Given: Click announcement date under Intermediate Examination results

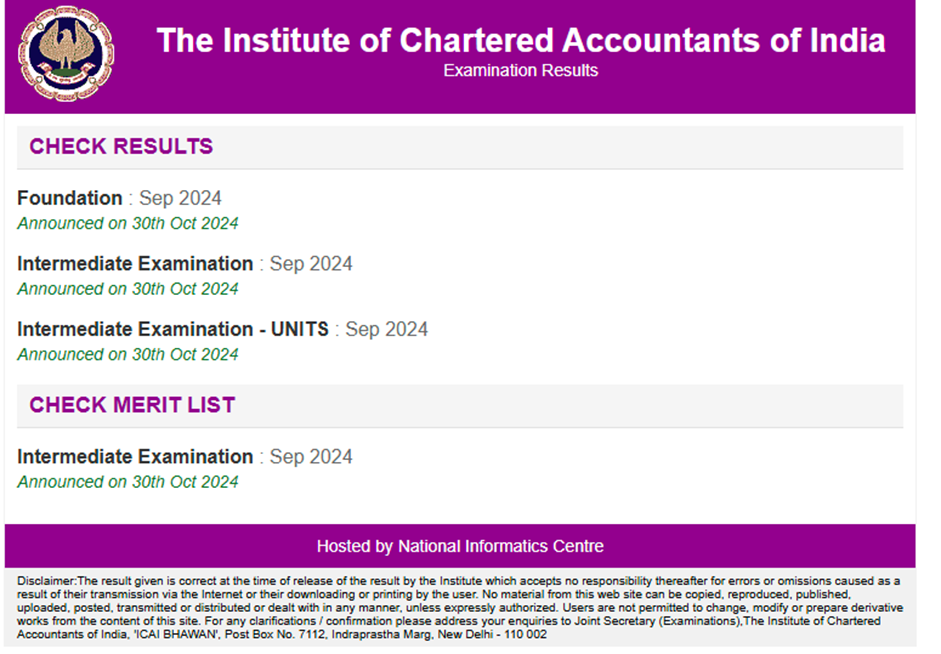Looking at the screenshot, I should pos(128,289).
